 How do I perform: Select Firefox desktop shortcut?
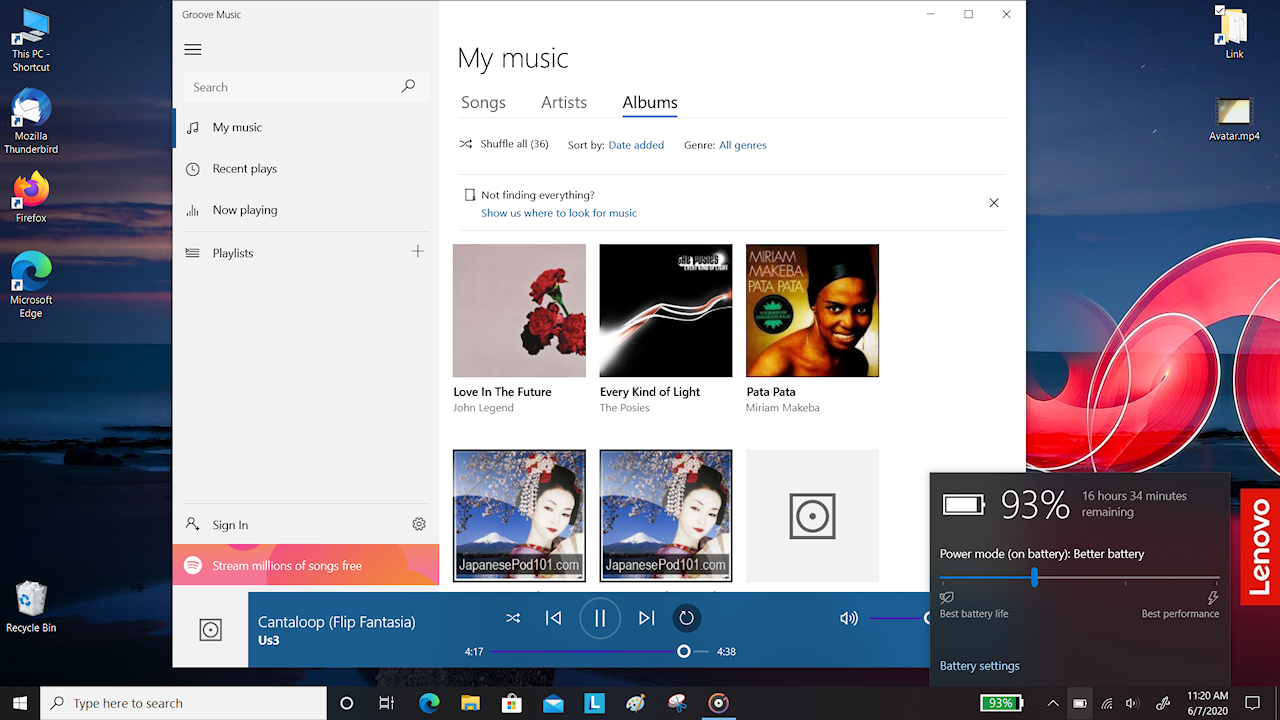(x=31, y=196)
